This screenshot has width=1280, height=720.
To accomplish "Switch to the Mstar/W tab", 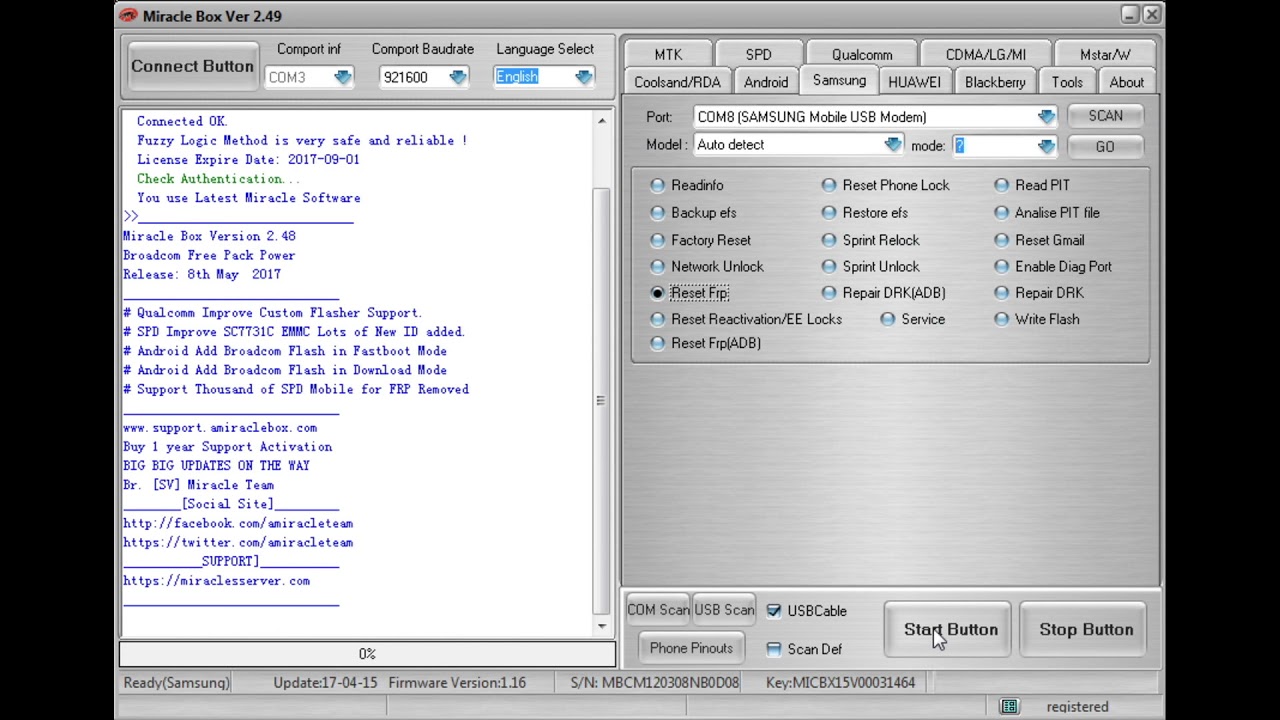I will click(x=1105, y=54).
